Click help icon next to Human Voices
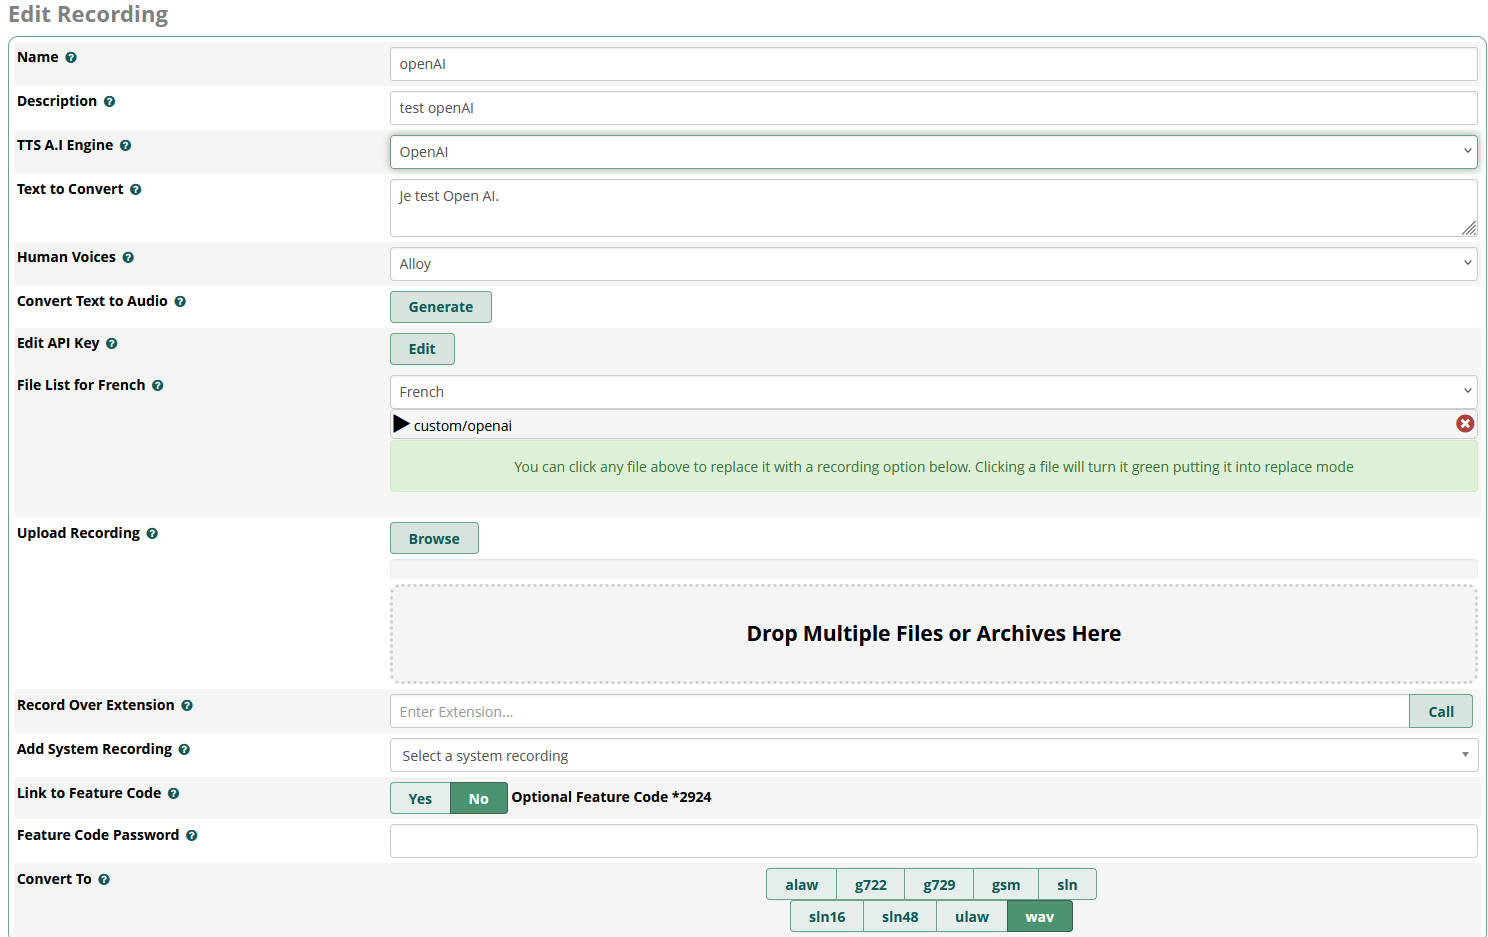The width and height of the screenshot is (1488, 937). tap(128, 258)
